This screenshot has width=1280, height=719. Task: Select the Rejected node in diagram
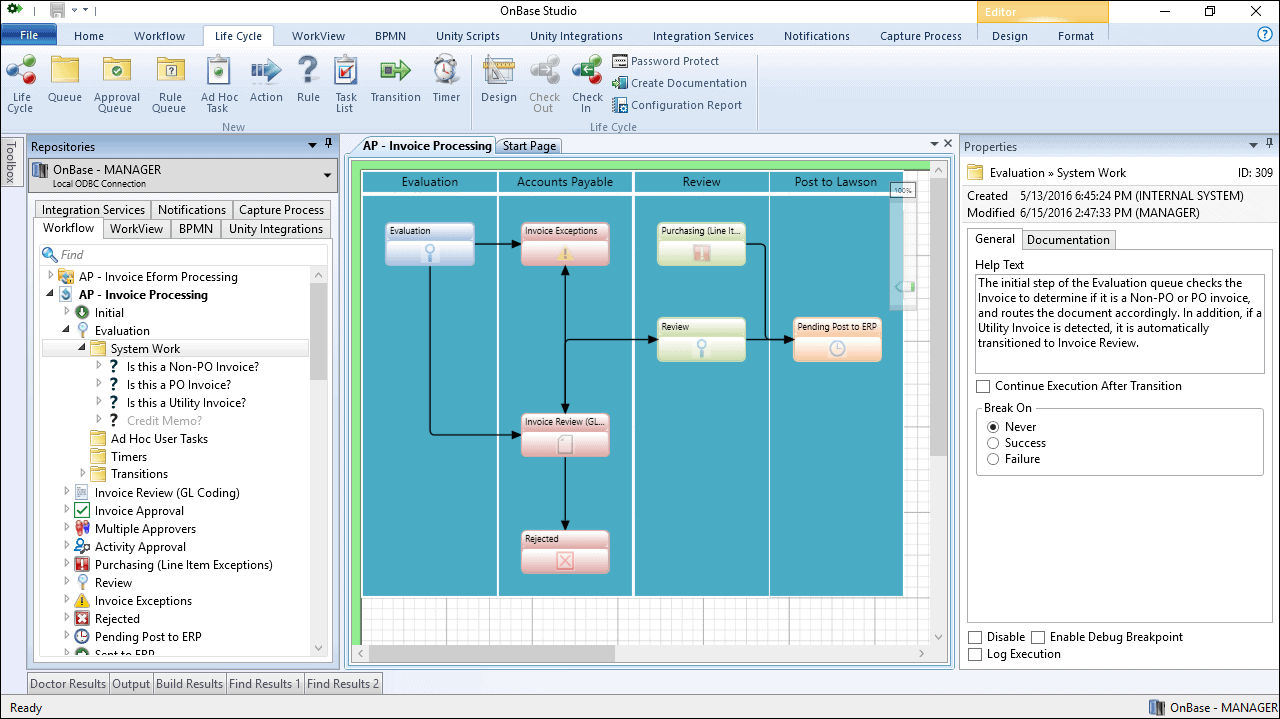[565, 552]
